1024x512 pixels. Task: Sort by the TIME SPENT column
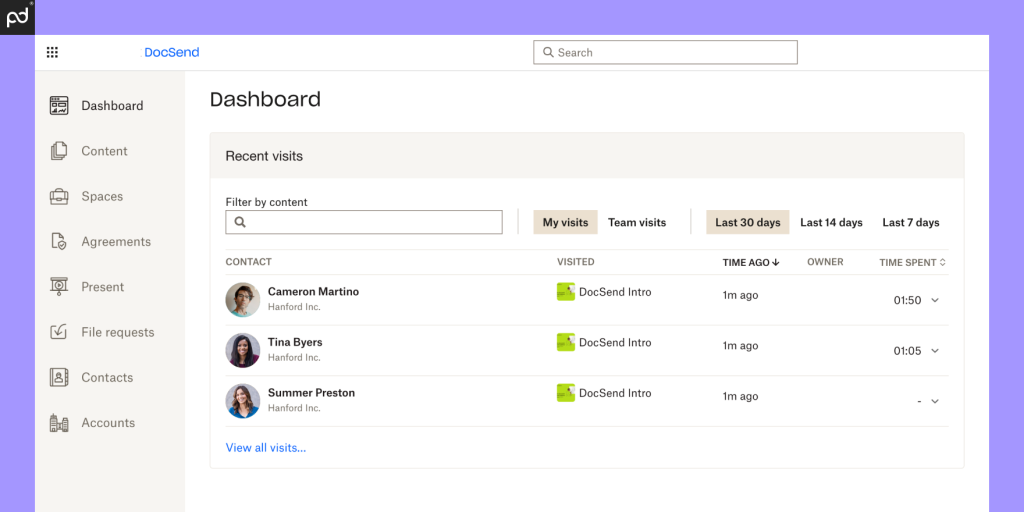point(912,263)
